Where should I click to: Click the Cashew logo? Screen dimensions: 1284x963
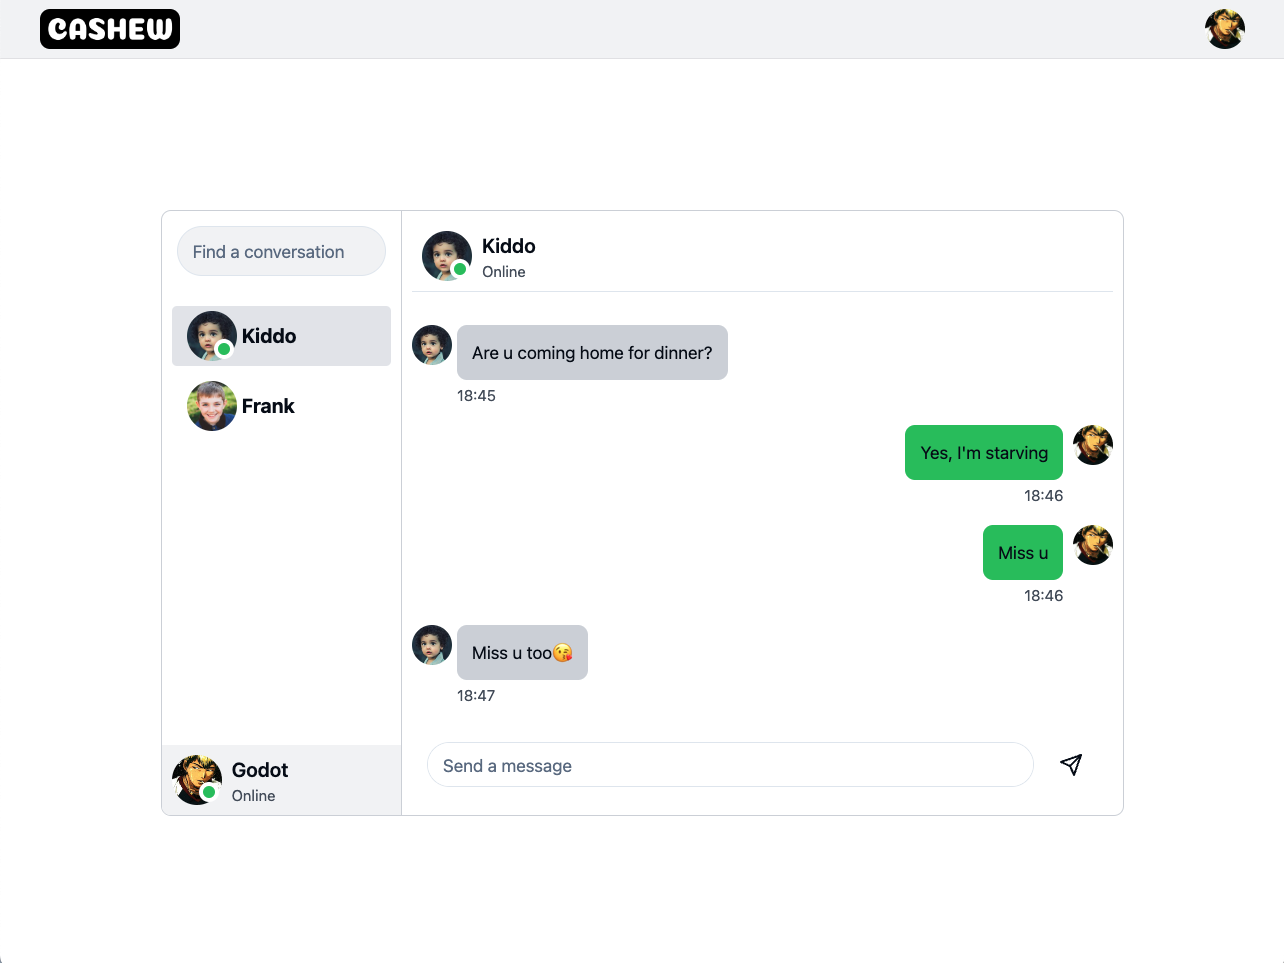[x=110, y=29]
